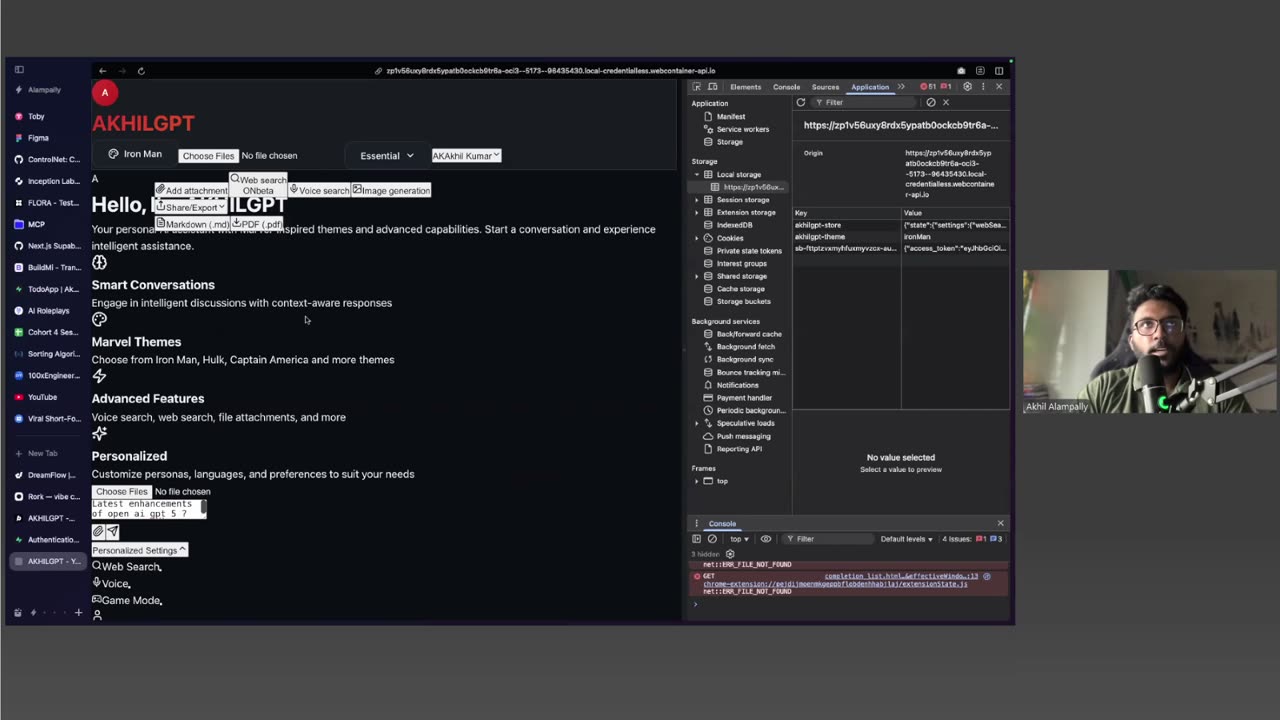
Task: Open the Figma tab in the sidebar
Action: click(x=47, y=138)
